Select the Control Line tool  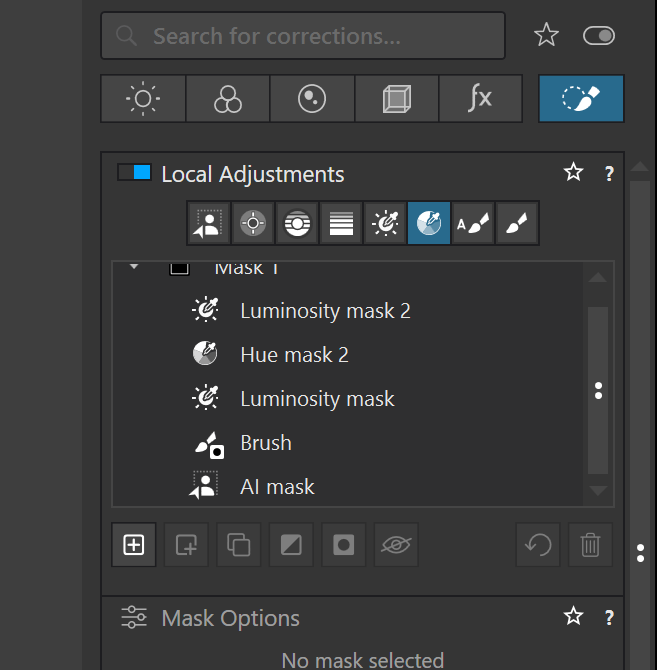[x=296, y=223]
